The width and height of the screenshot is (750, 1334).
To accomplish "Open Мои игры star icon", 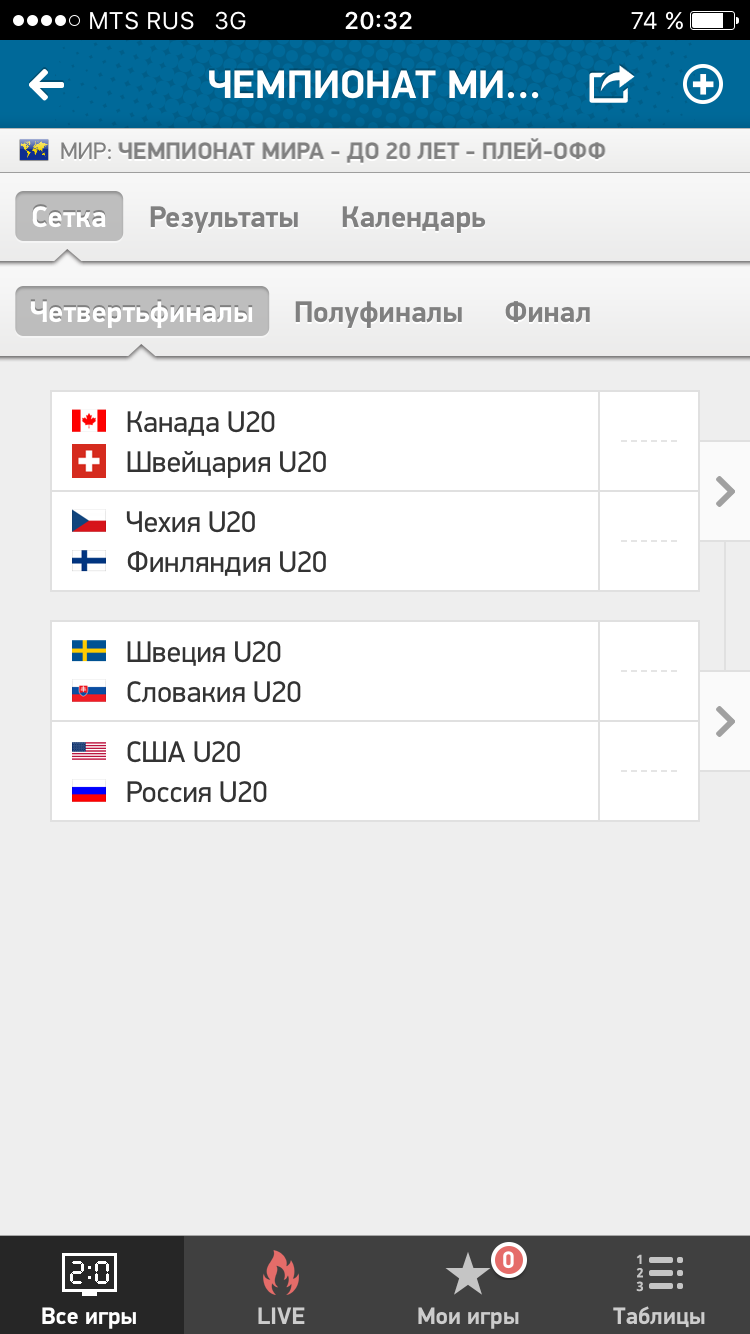I will pos(467,1275).
